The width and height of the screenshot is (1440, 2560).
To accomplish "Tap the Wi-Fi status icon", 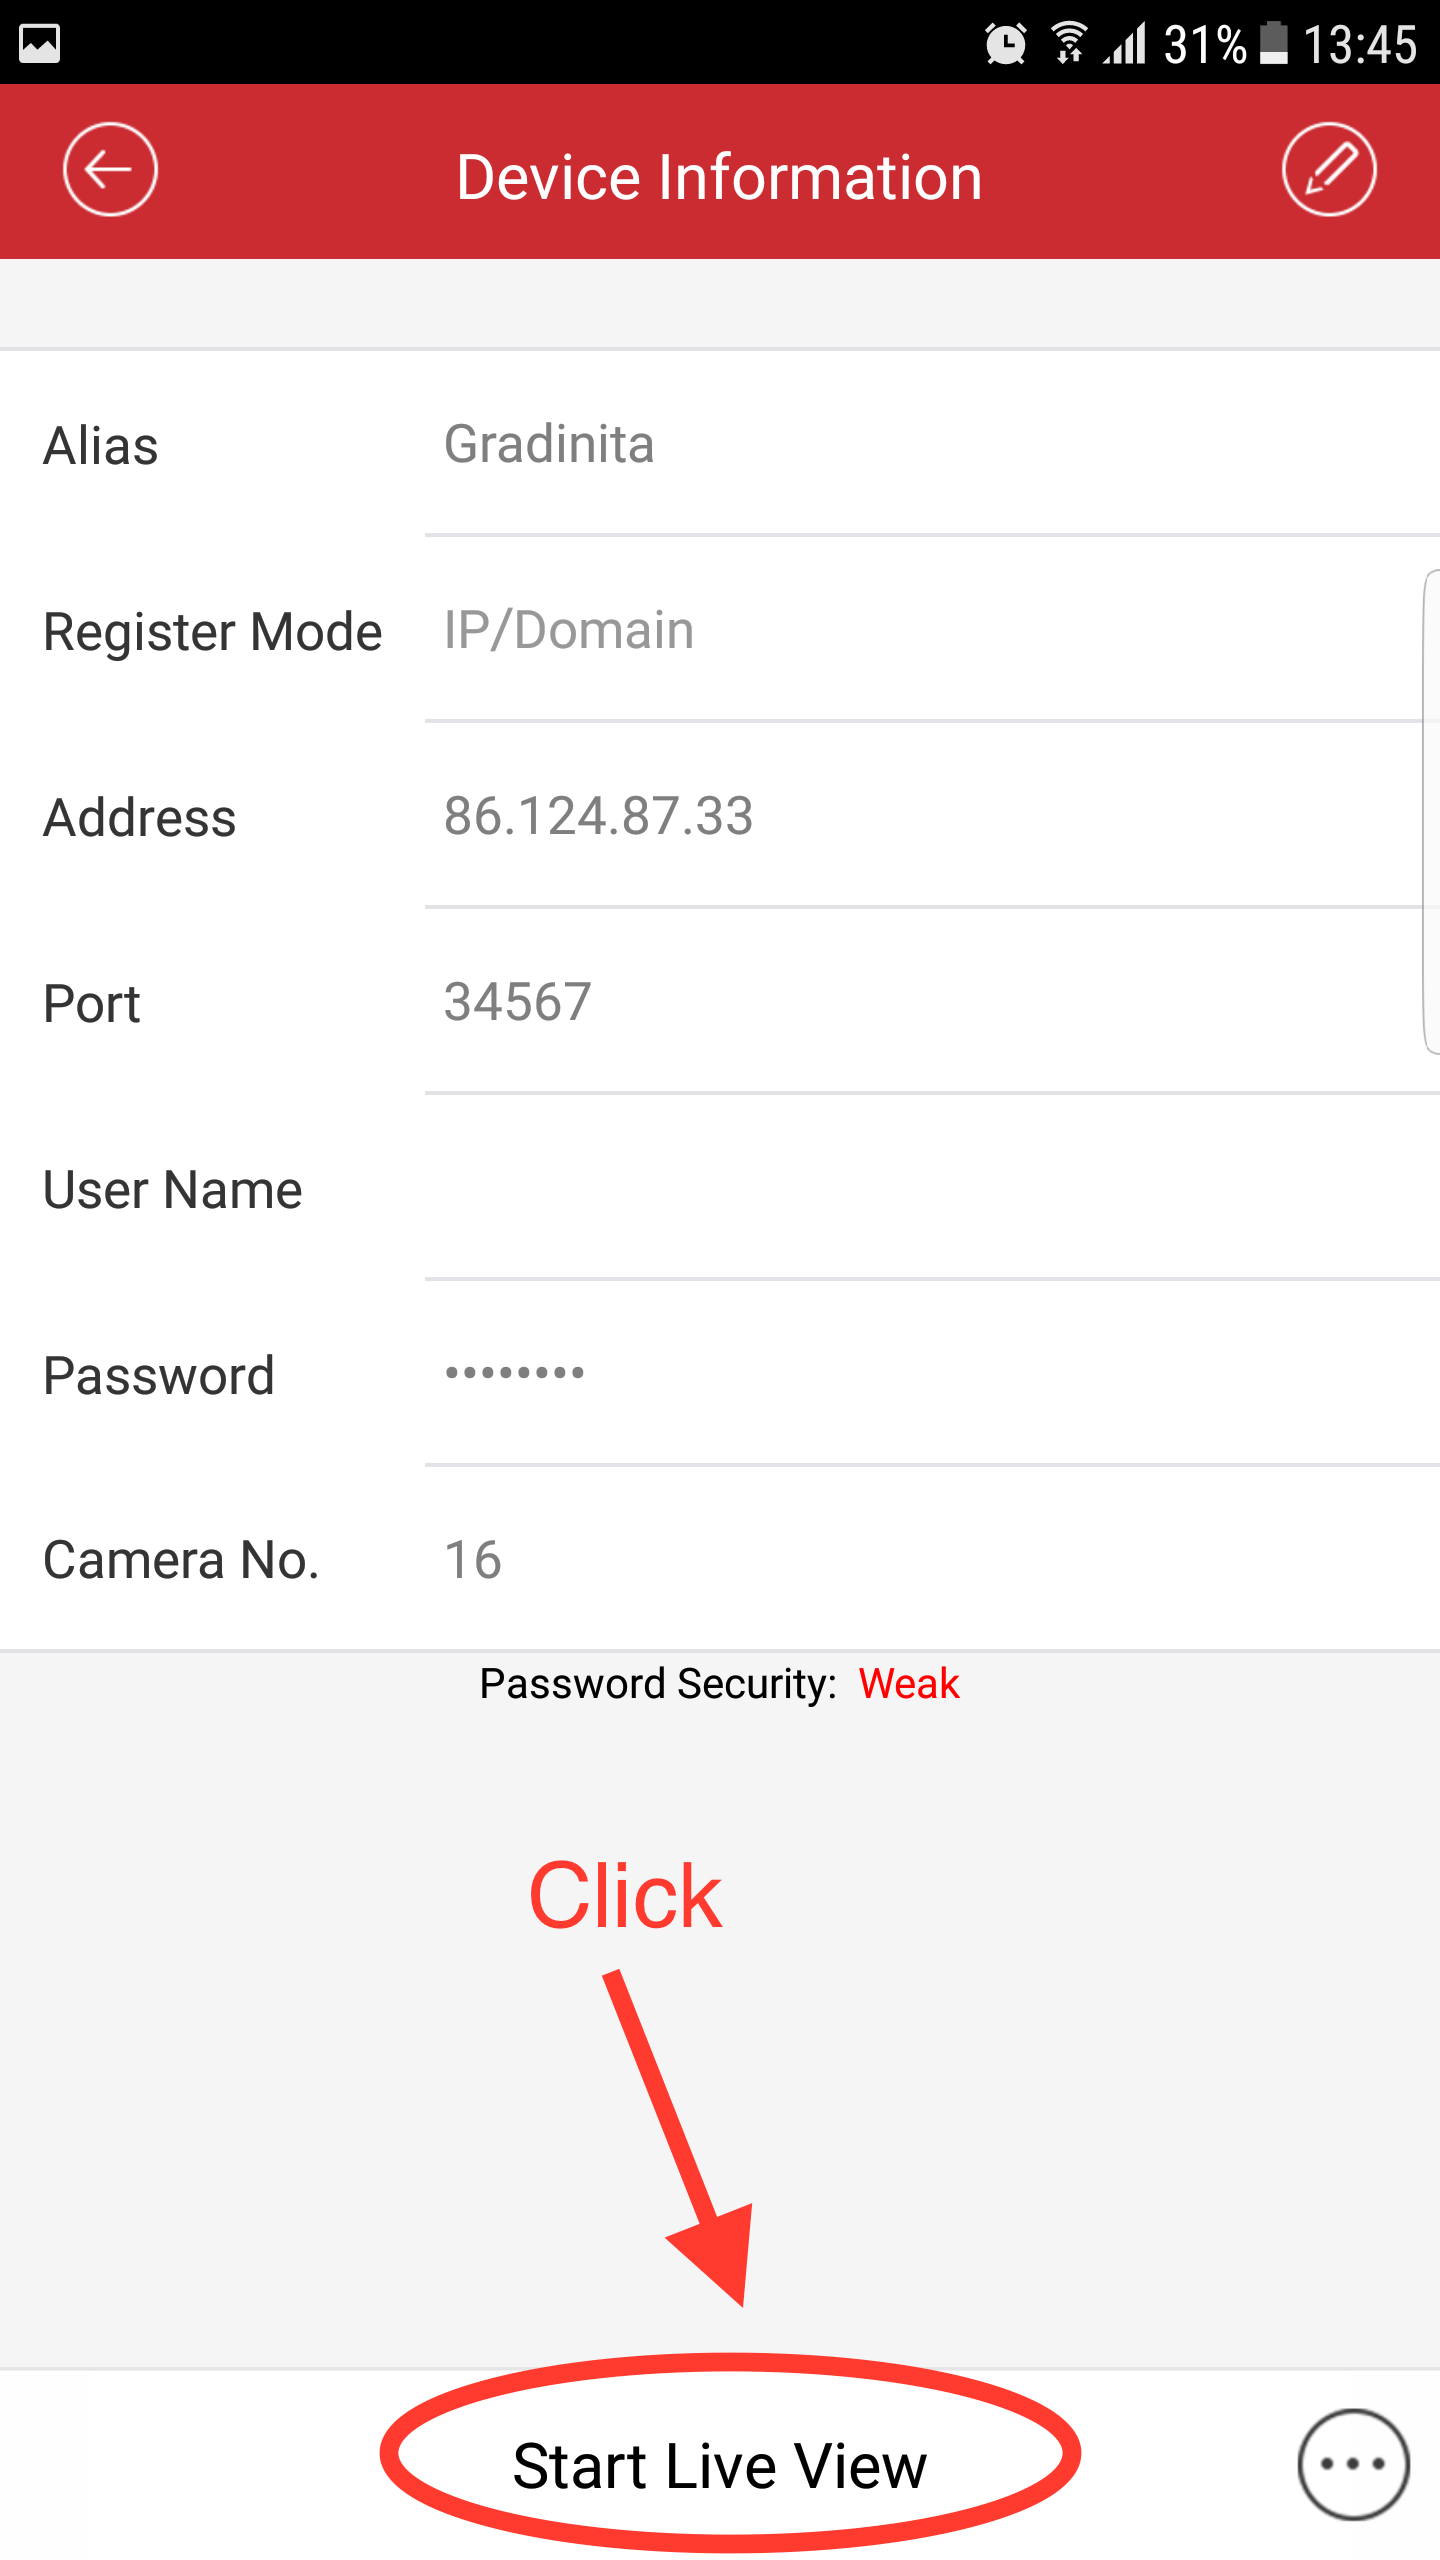I will pos(1070,44).
